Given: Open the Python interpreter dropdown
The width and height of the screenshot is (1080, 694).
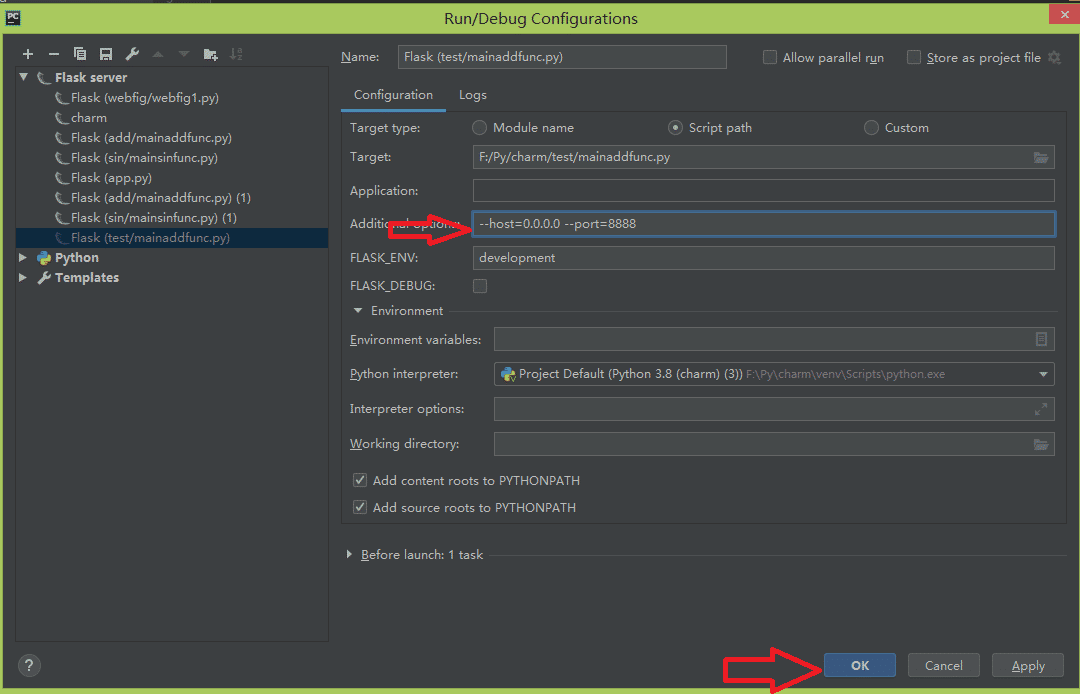Looking at the screenshot, I should pos(1043,375).
